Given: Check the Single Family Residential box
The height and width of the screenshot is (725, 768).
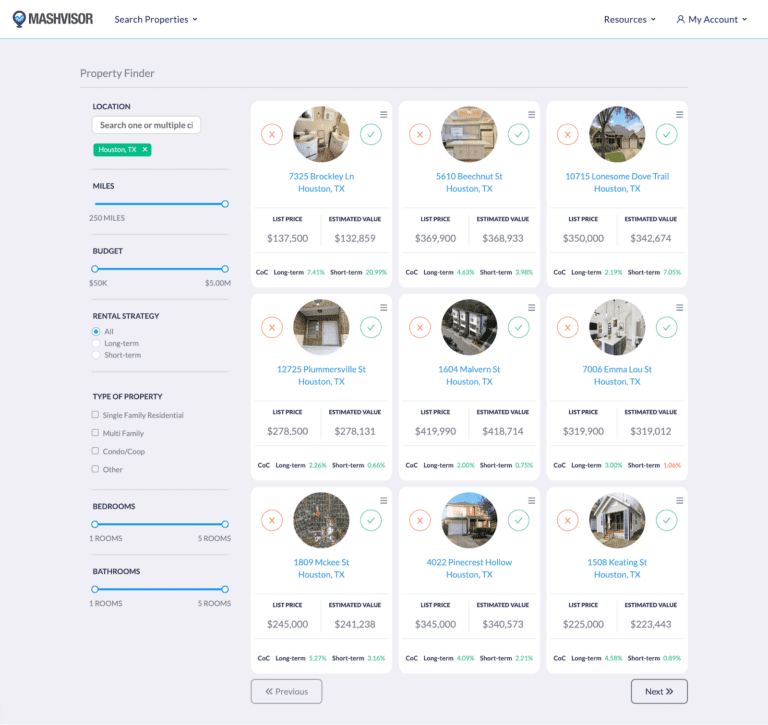Looking at the screenshot, I should click(x=96, y=415).
